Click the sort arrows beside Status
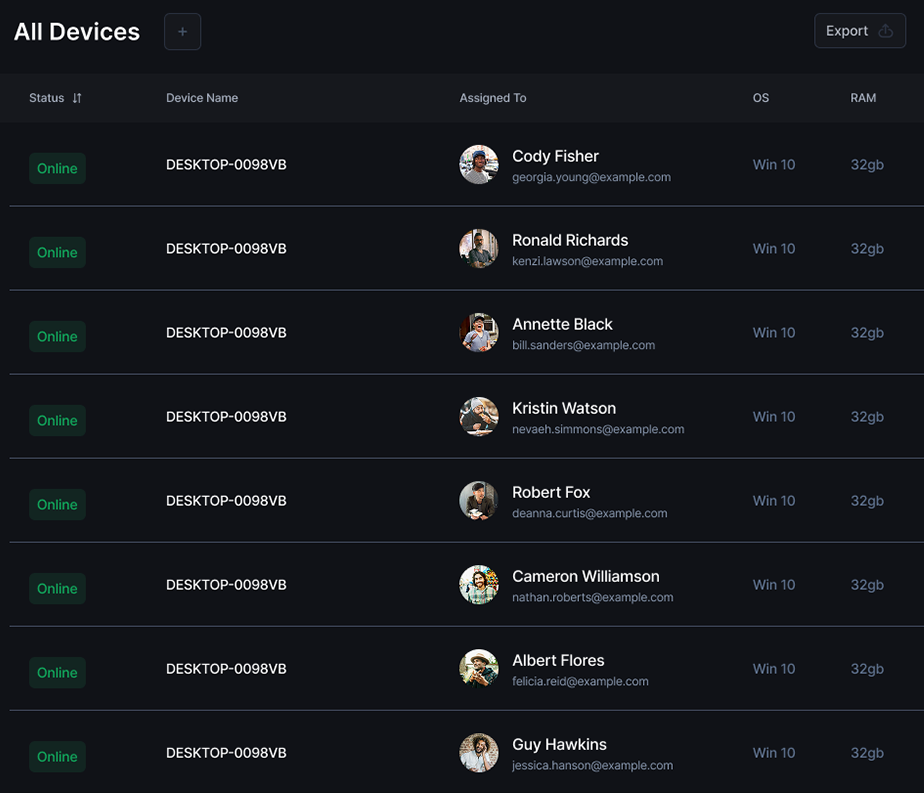Viewport: 924px width, 793px height. (x=77, y=98)
